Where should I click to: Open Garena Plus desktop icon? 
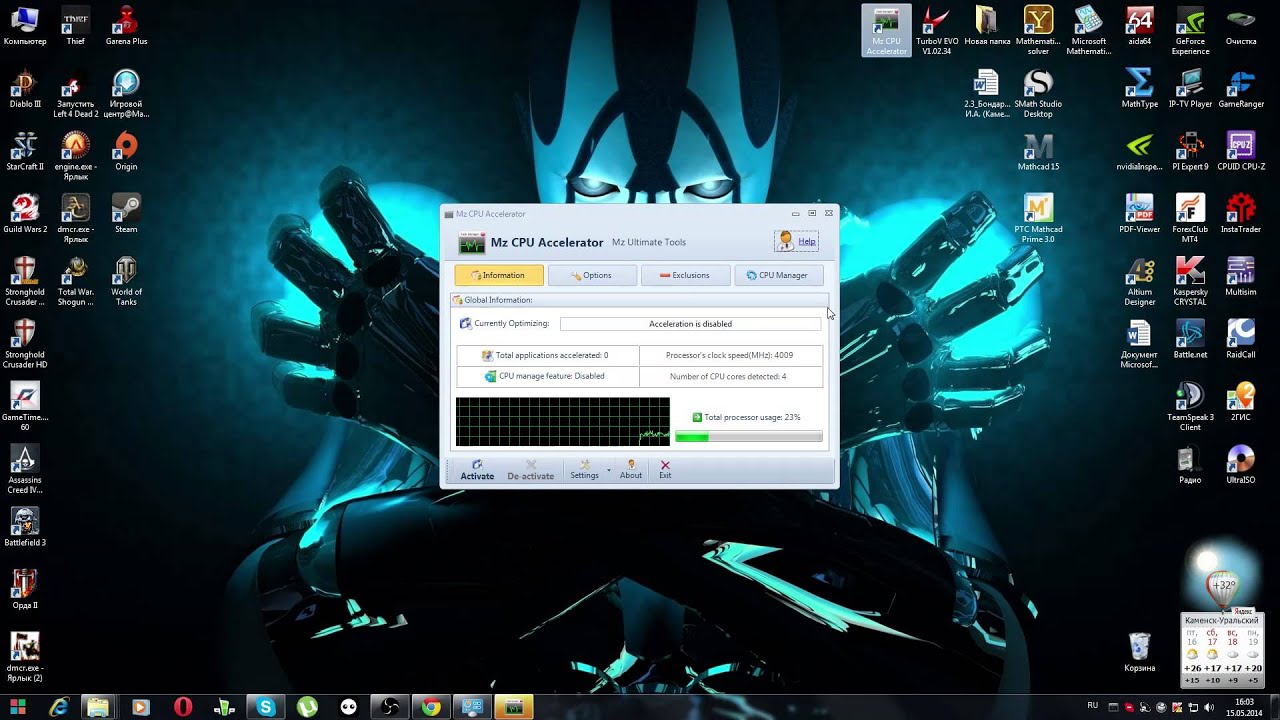126,25
